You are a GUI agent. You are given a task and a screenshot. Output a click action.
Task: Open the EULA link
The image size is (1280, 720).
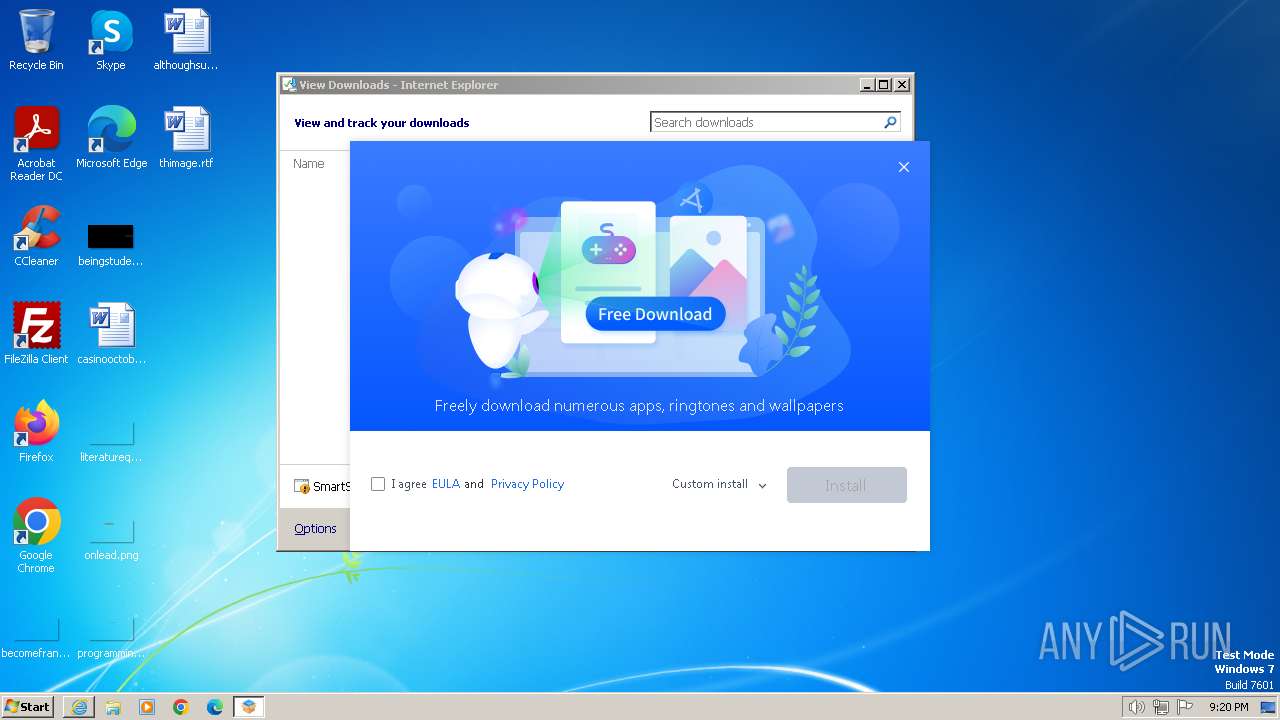(x=446, y=484)
